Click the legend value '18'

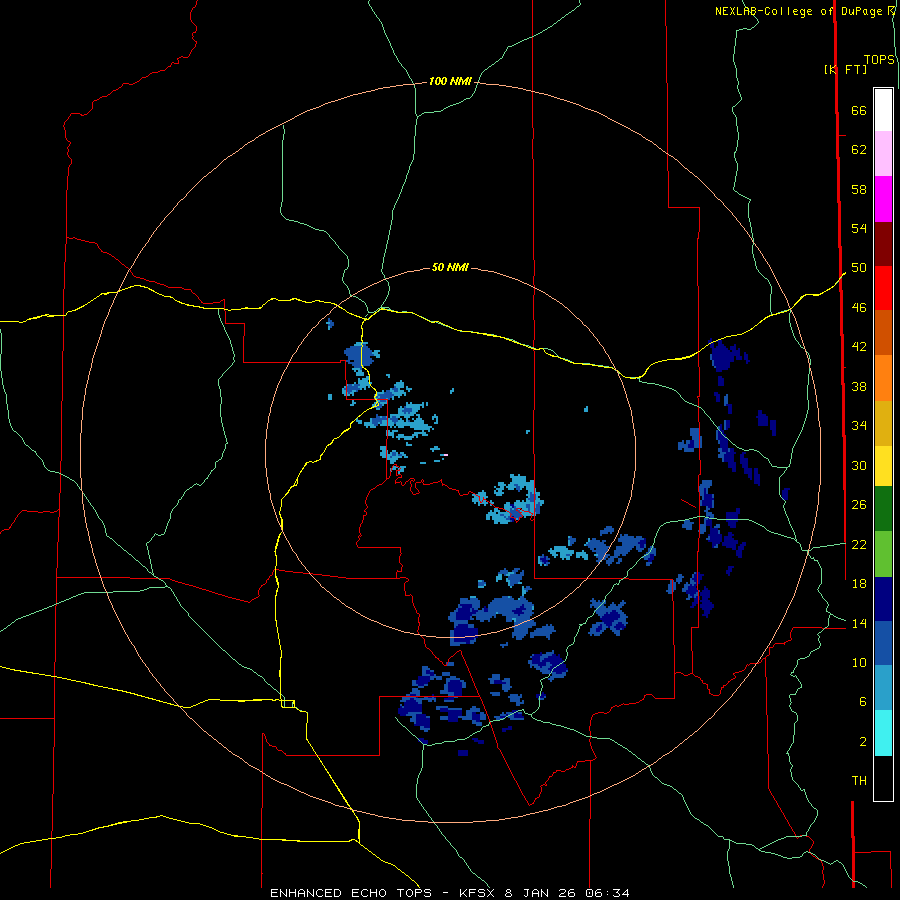coord(859,584)
